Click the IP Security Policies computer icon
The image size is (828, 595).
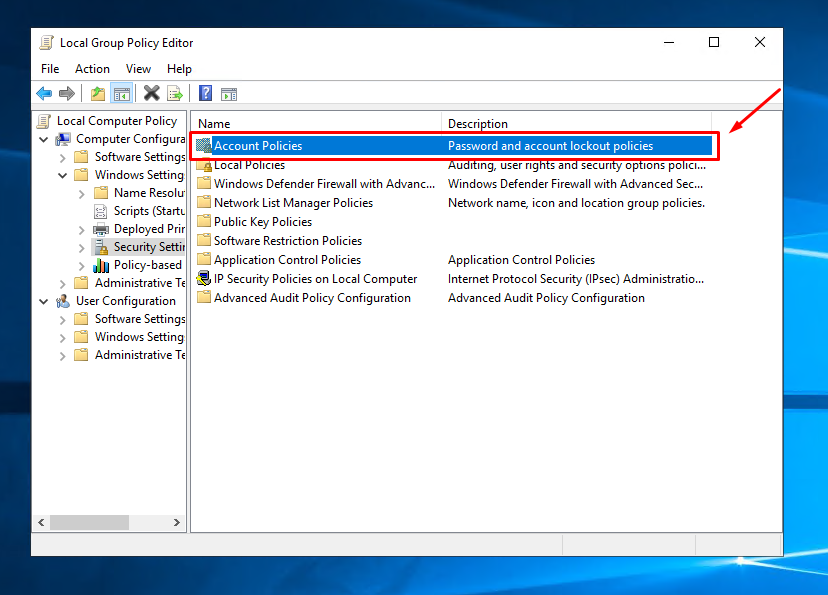[204, 278]
